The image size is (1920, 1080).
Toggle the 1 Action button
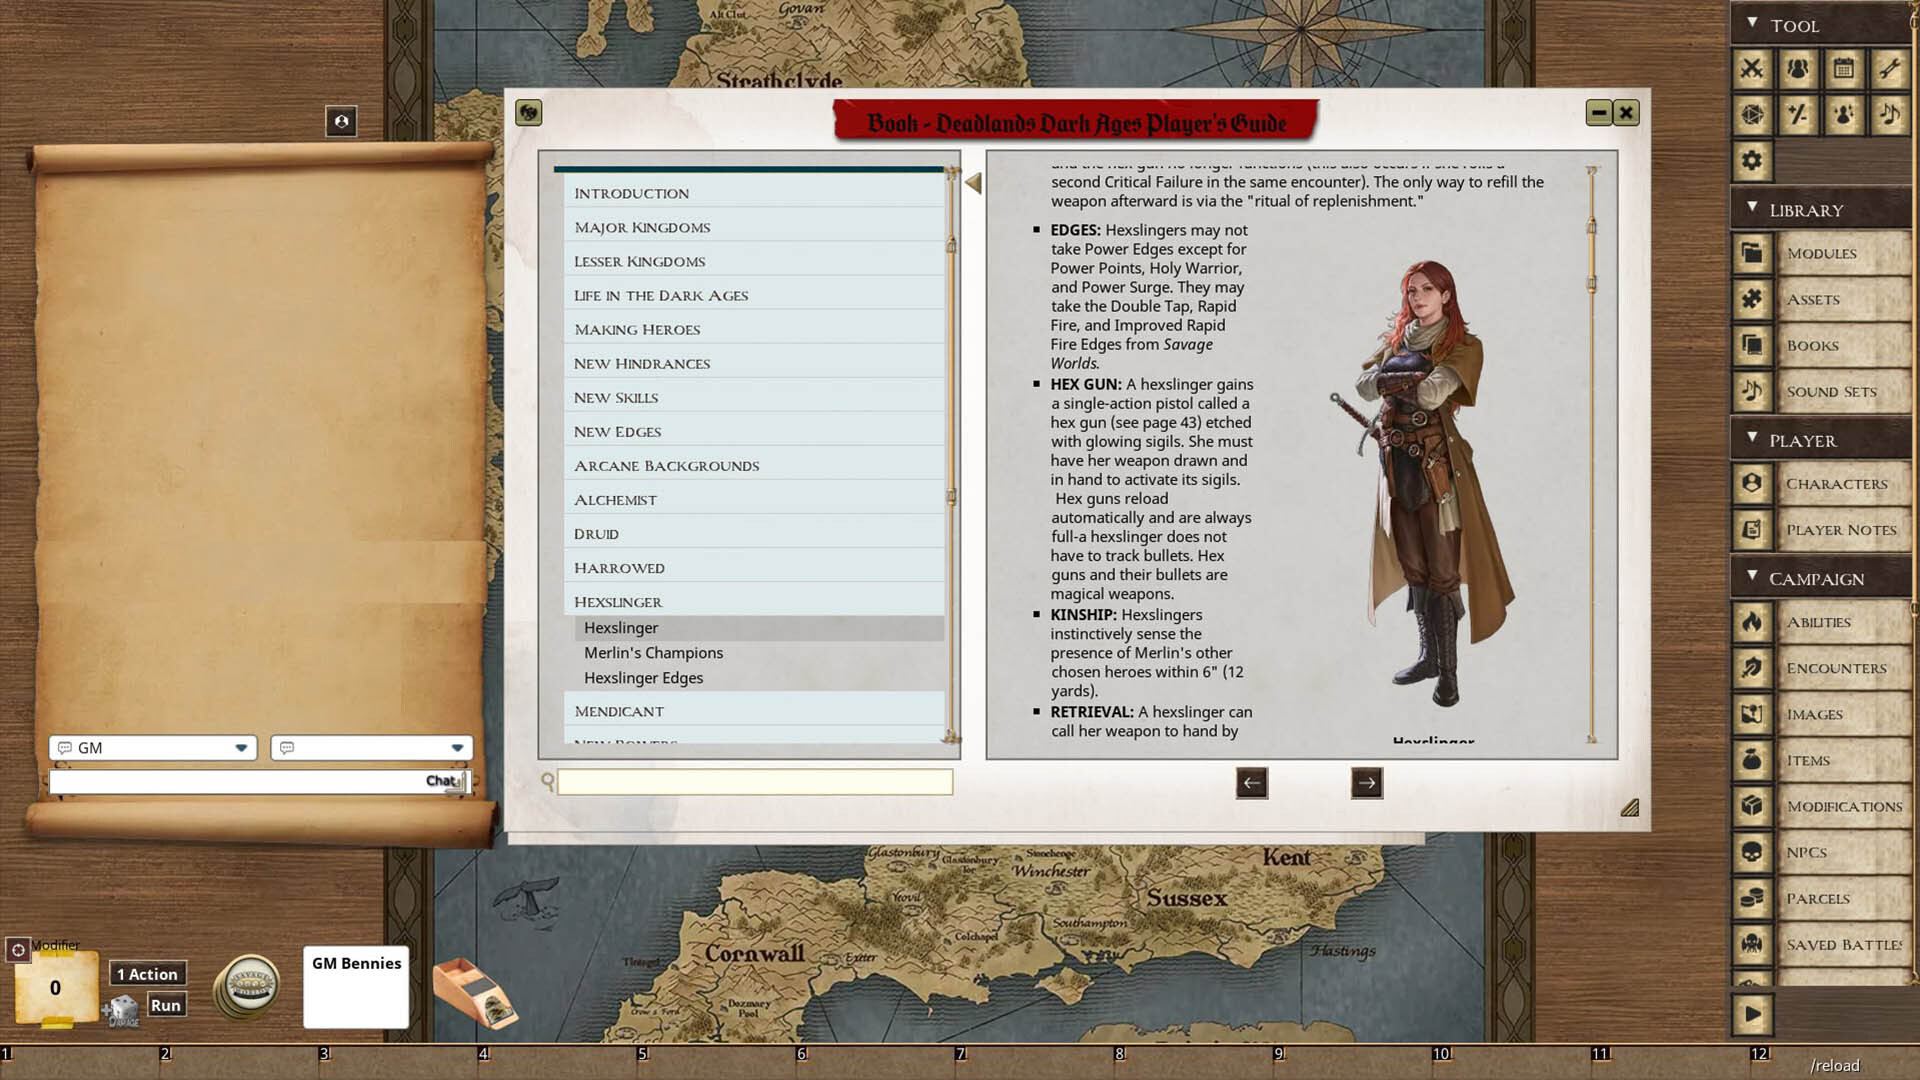(147, 974)
